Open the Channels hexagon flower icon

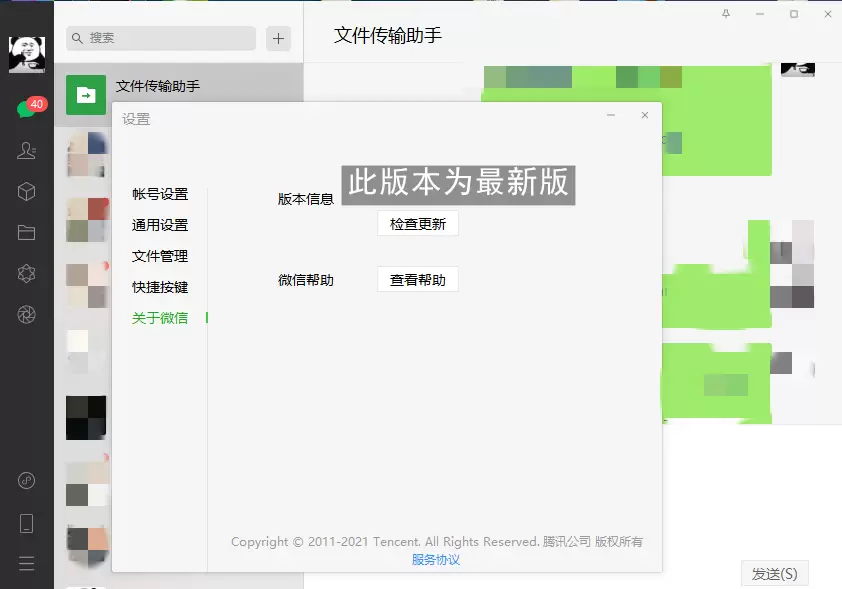[26, 273]
